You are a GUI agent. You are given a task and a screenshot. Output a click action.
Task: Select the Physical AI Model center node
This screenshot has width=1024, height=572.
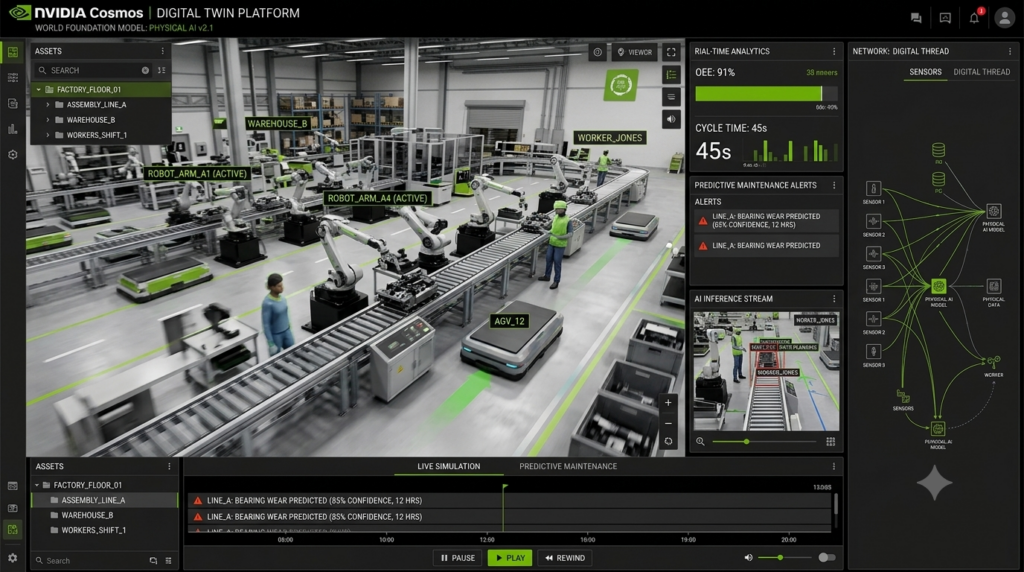click(x=938, y=287)
